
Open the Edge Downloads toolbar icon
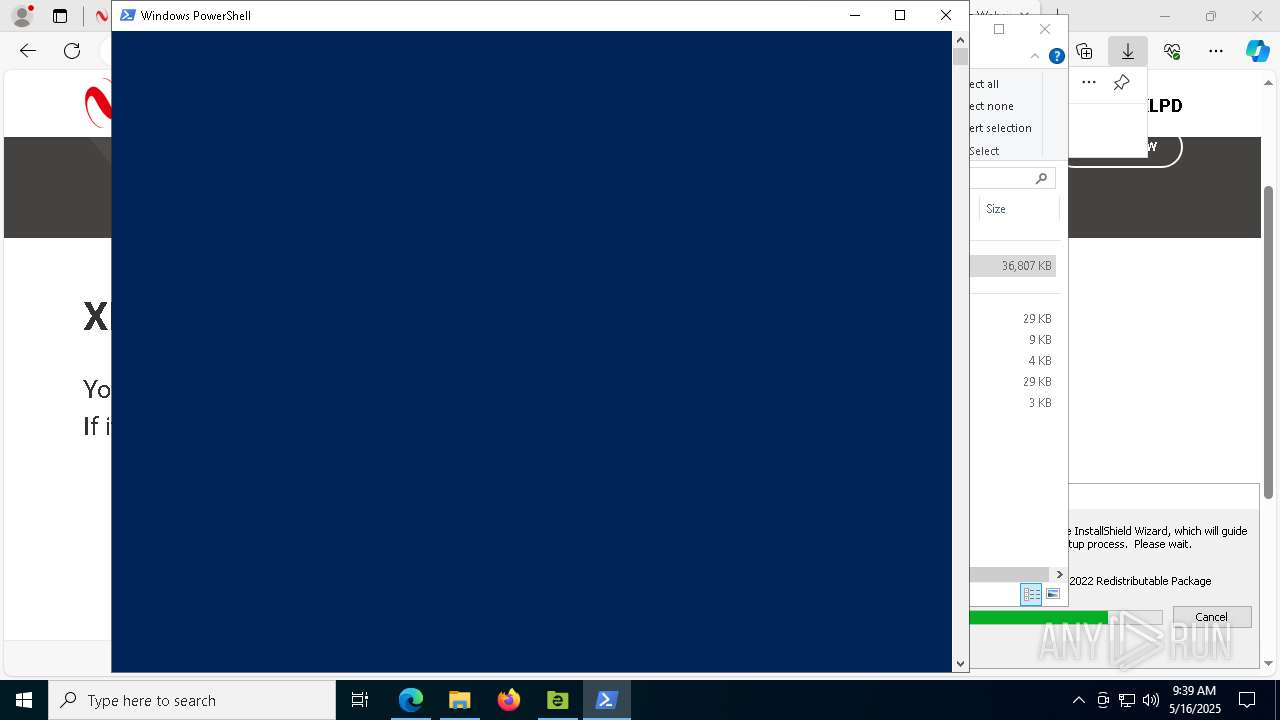point(1127,51)
